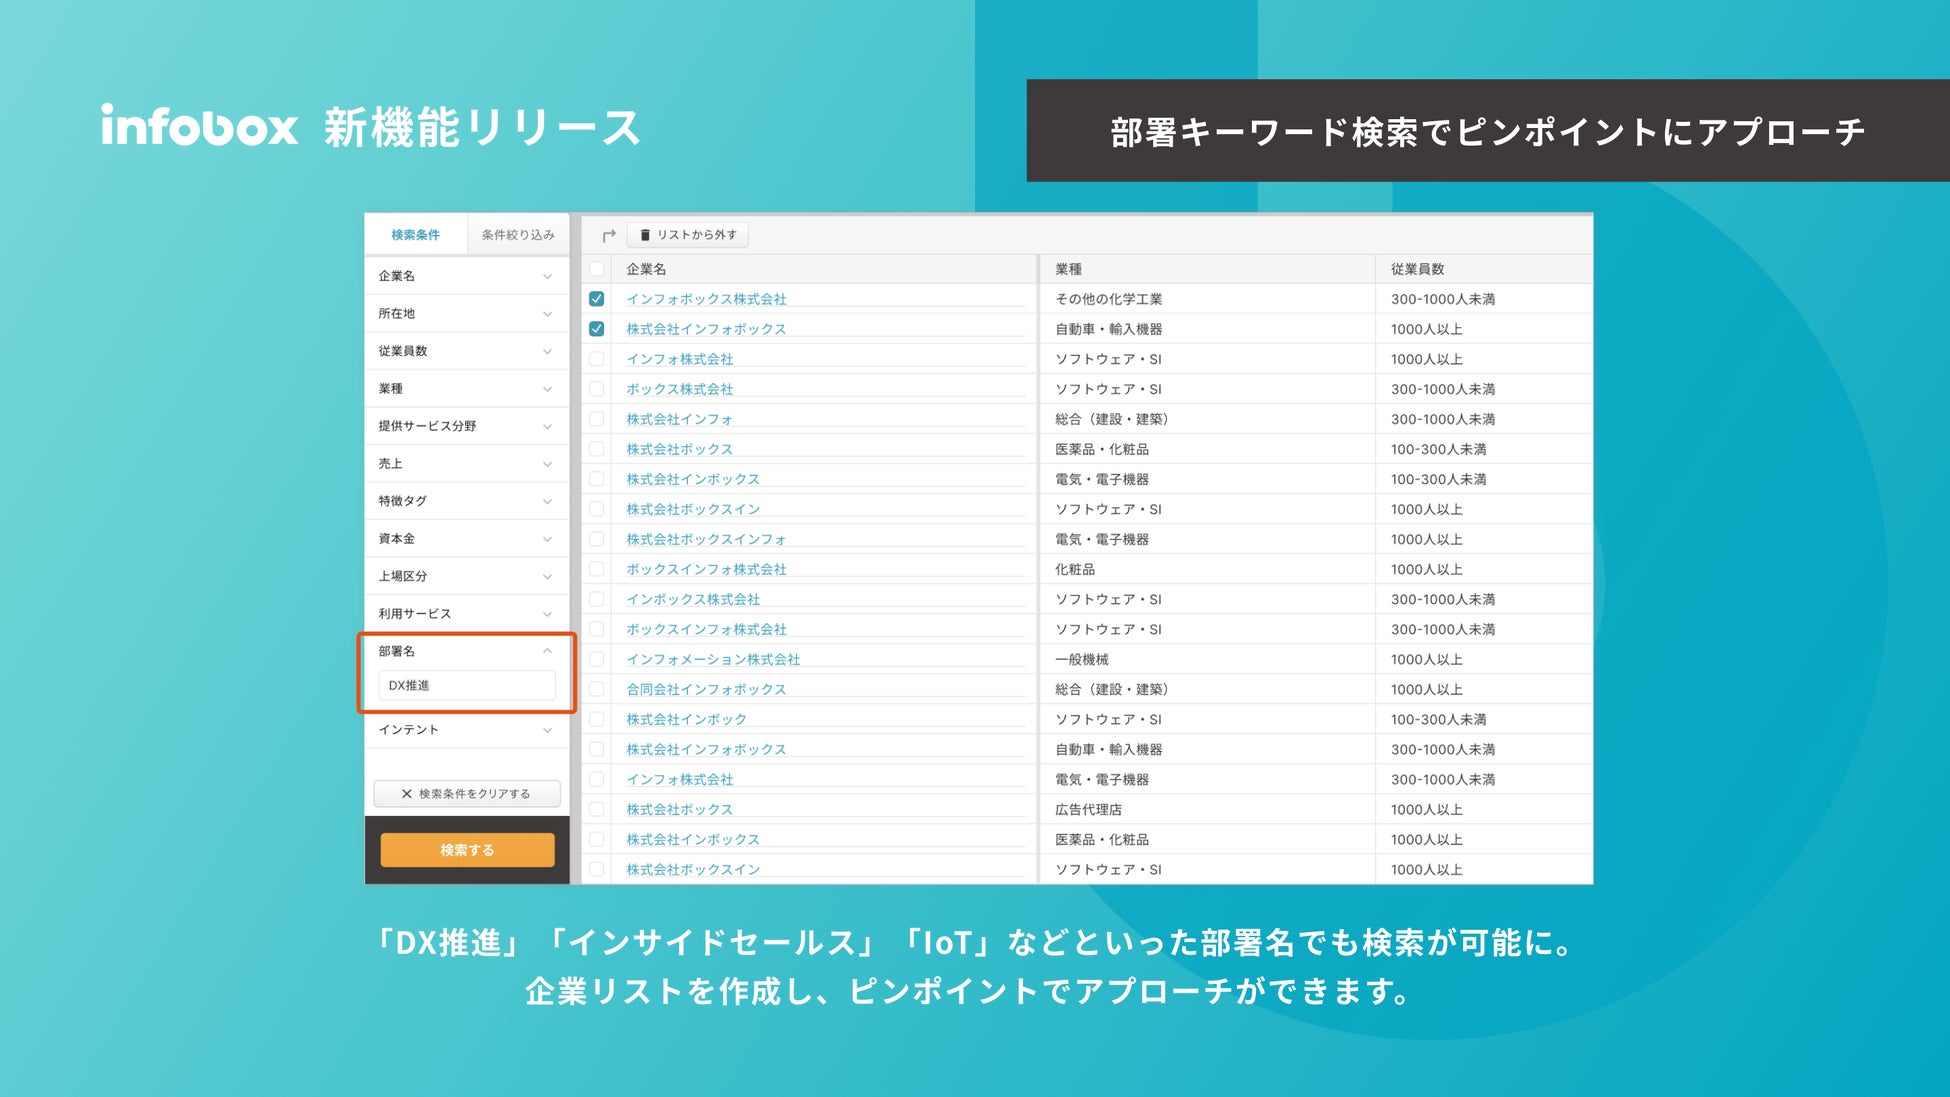Click trash icon in リストから外す button

(x=645, y=235)
